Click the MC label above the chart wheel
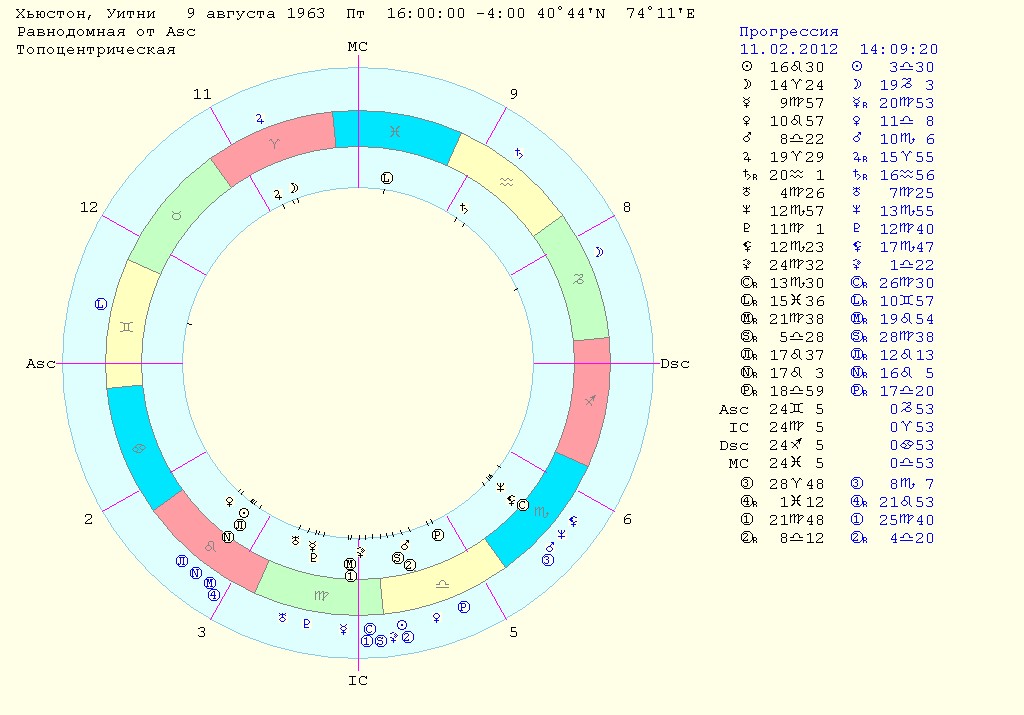This screenshot has height=715, width=1024. tap(358, 47)
